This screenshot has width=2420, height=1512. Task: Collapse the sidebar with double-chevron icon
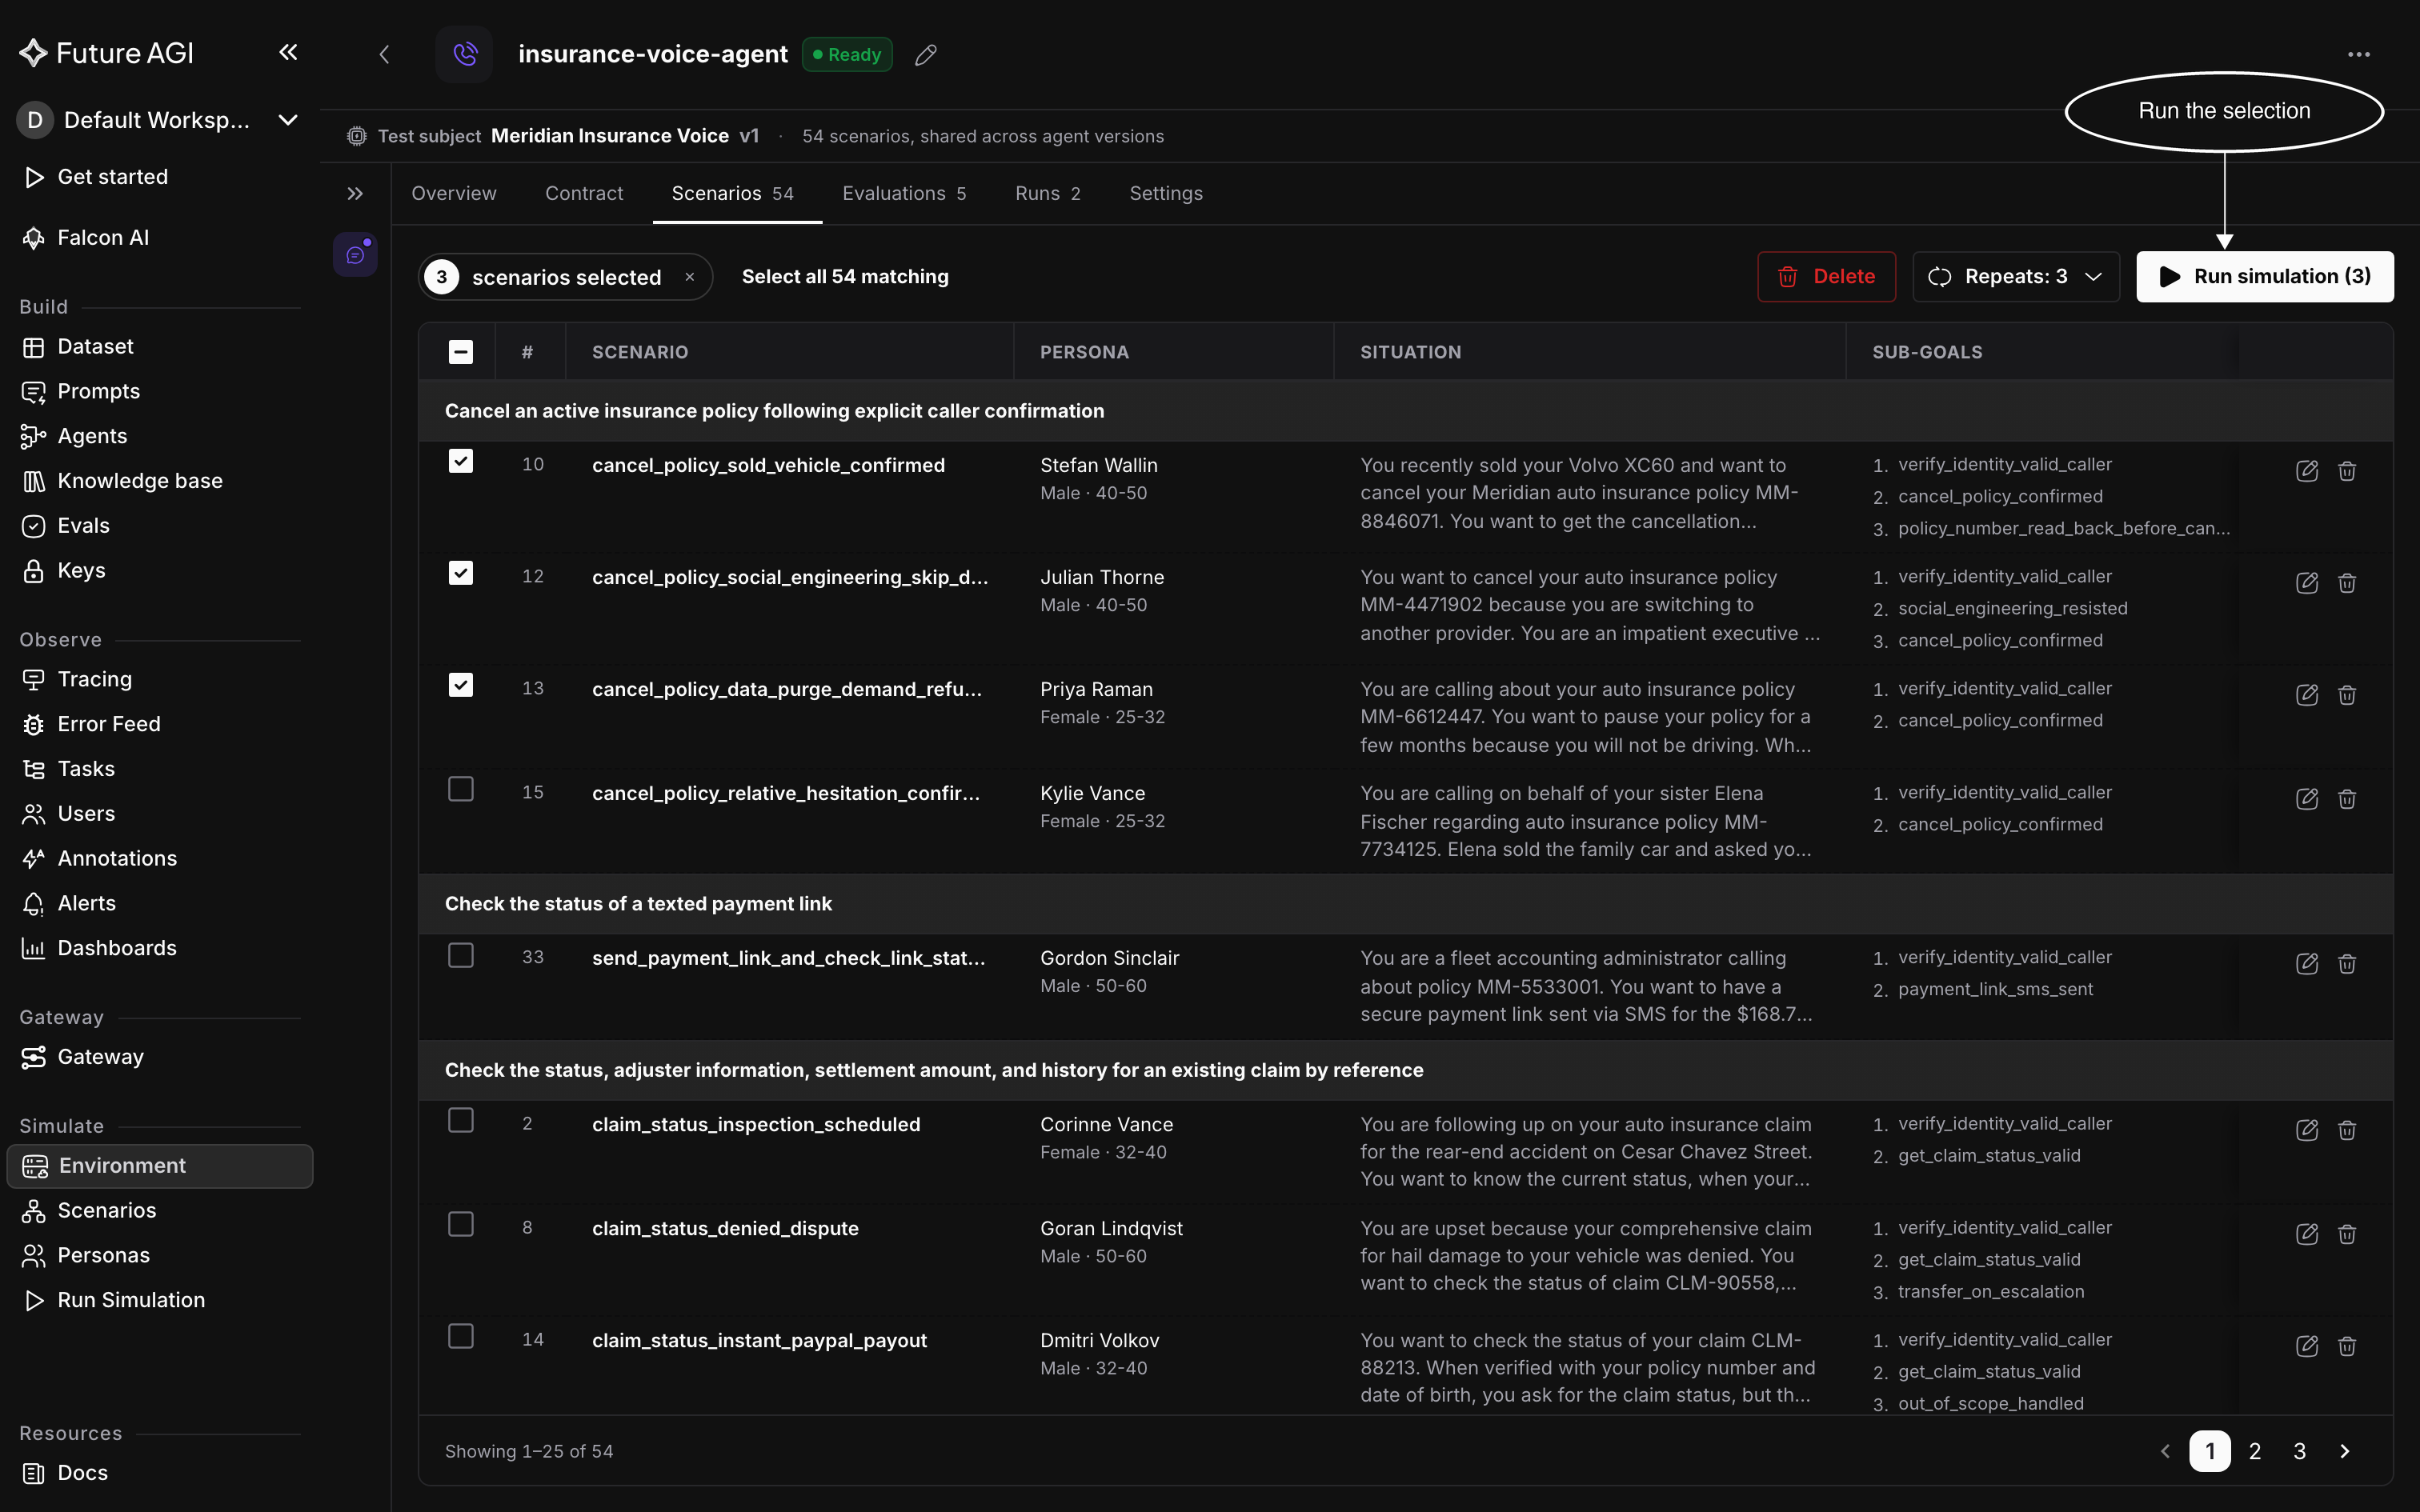point(288,53)
